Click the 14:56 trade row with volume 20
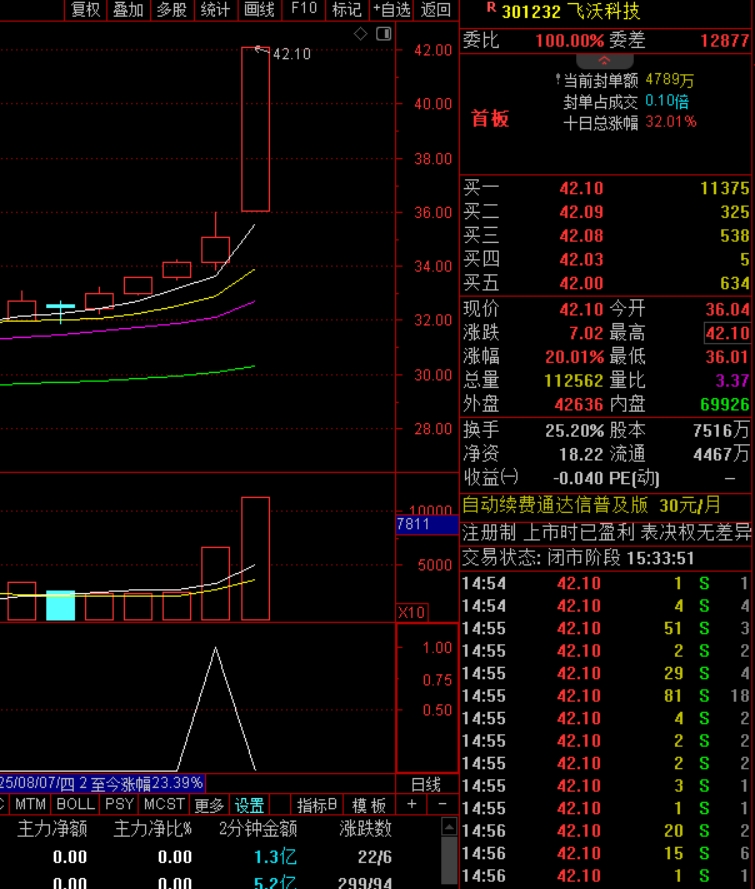 point(606,831)
